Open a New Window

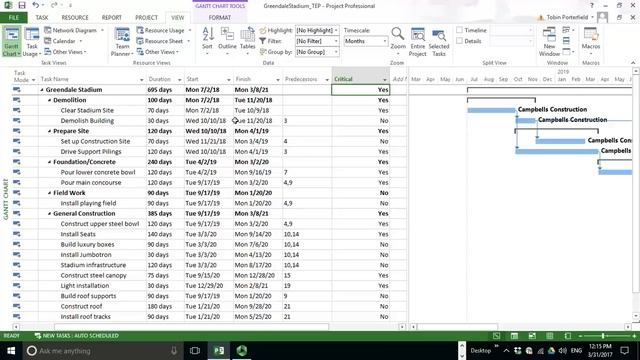coord(549,42)
